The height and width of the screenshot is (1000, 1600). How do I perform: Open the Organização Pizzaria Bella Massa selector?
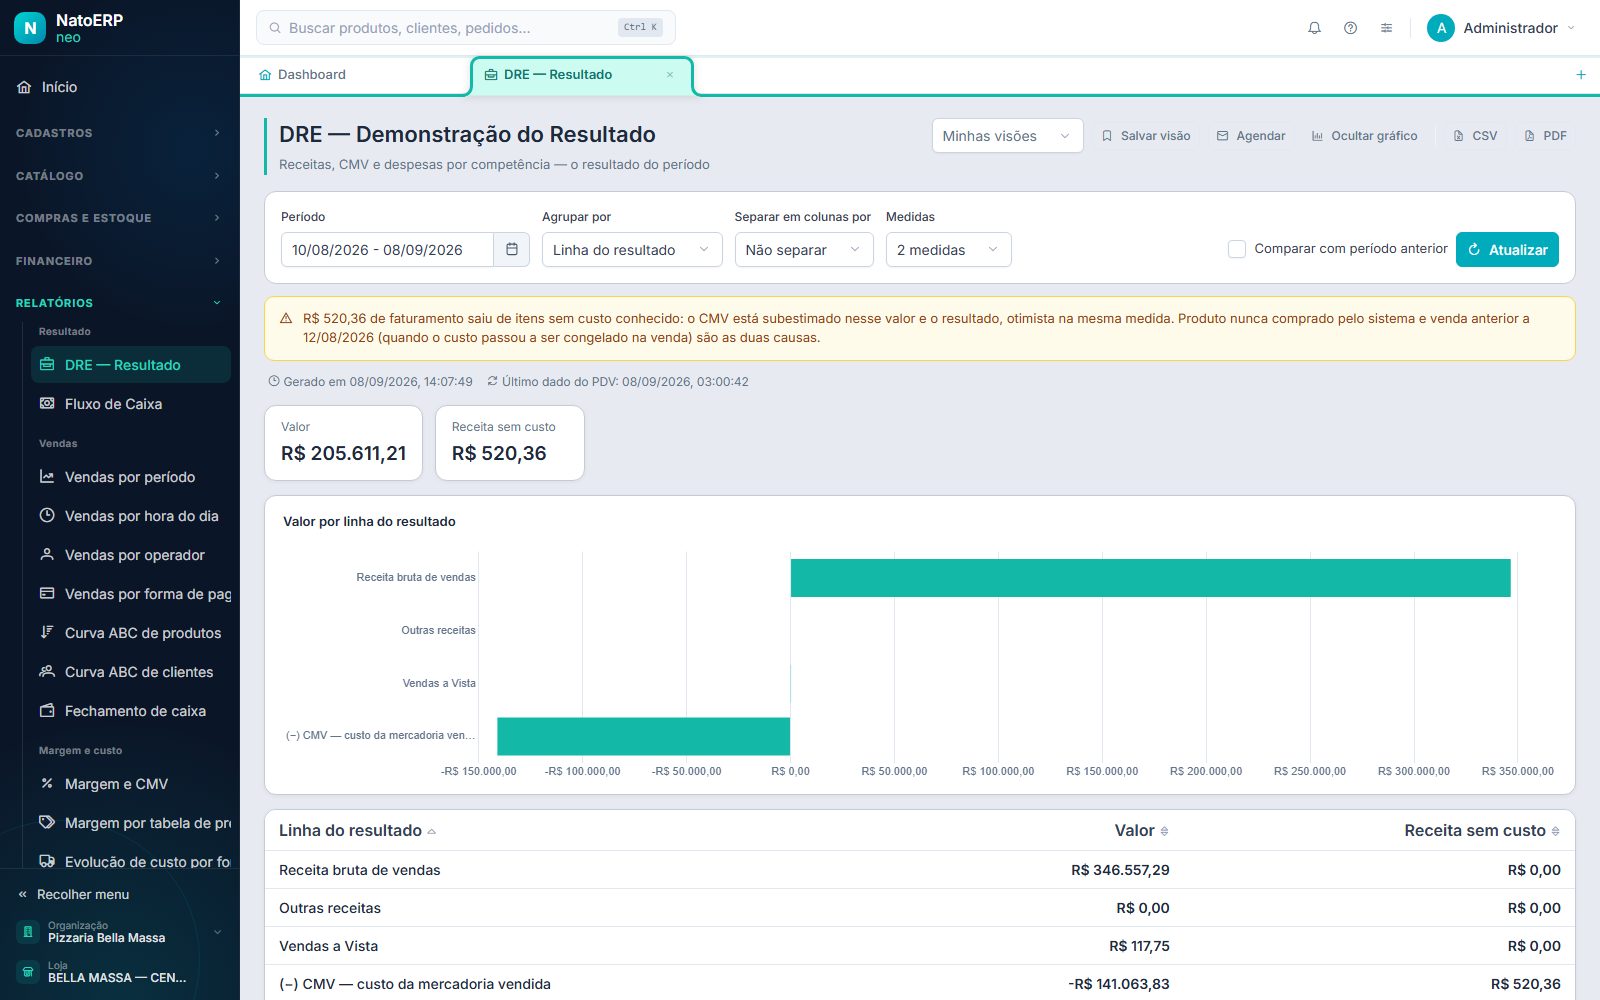[120, 932]
